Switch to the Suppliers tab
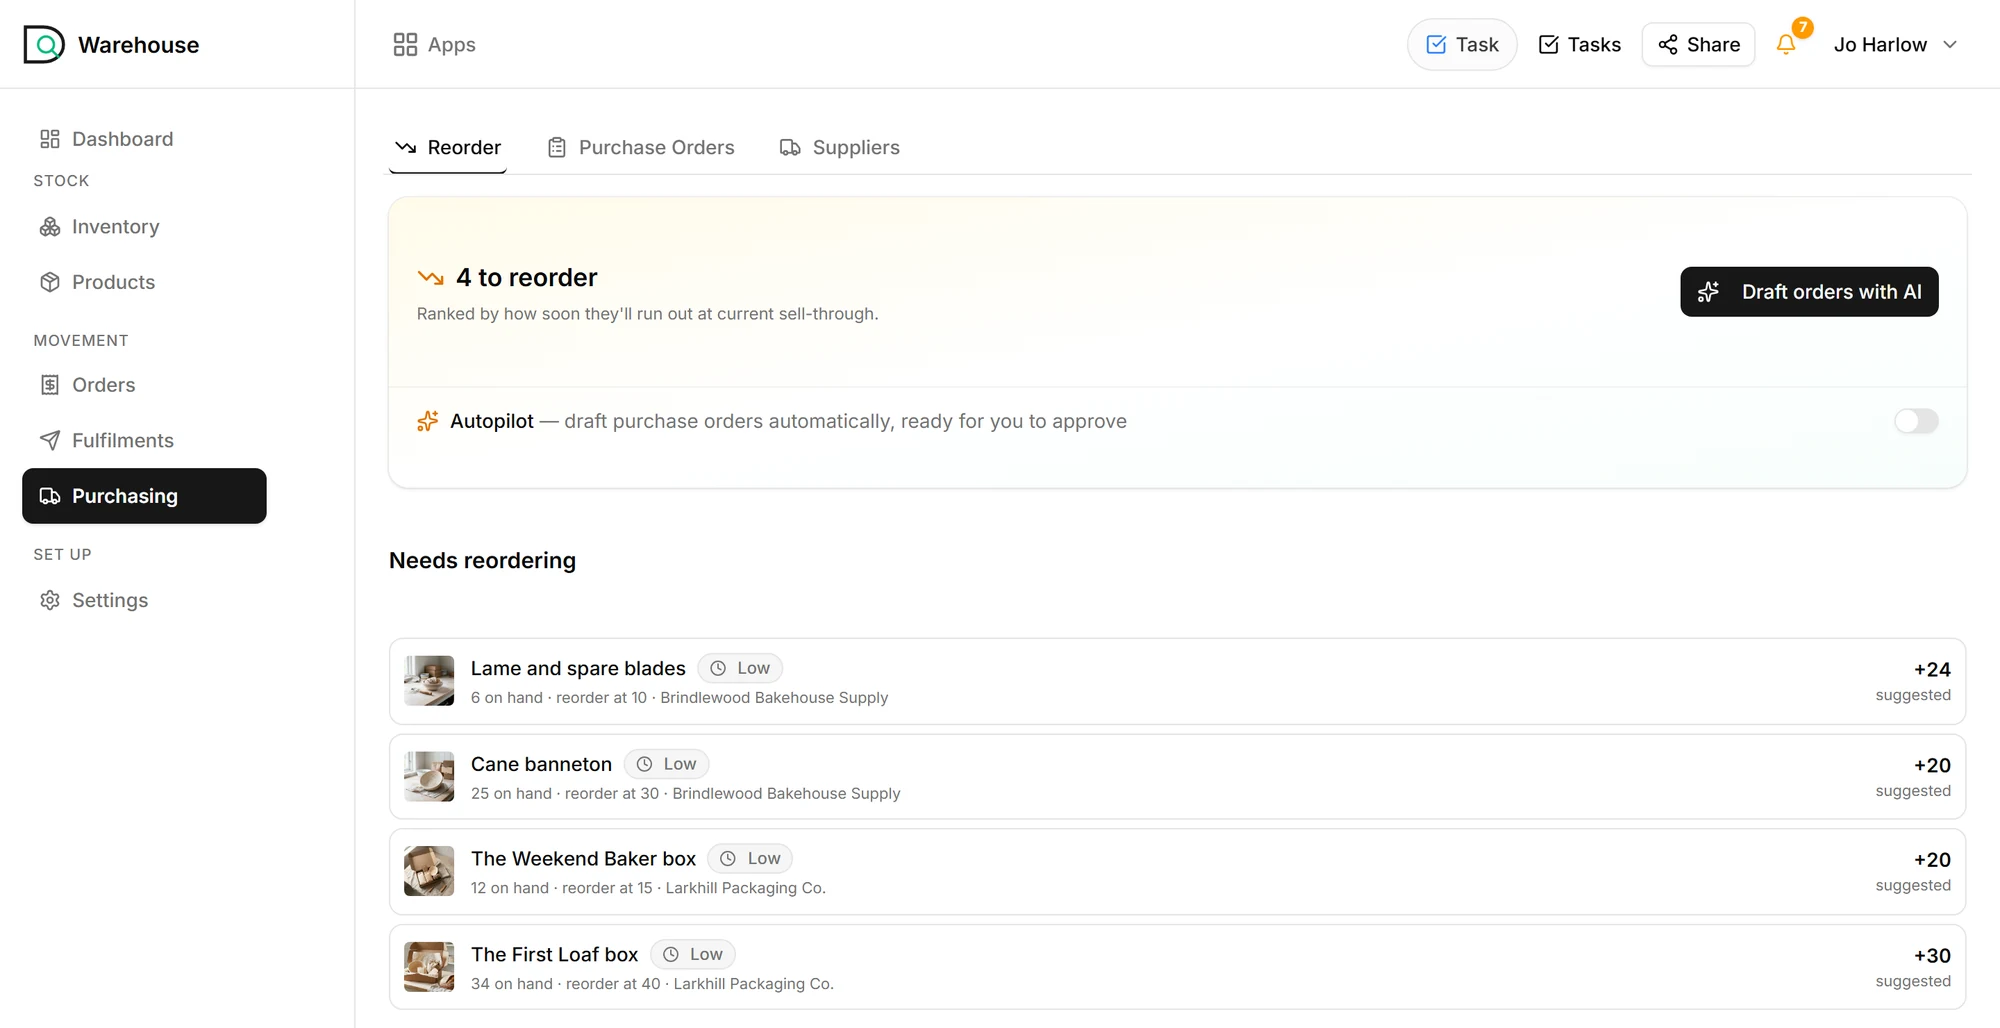This screenshot has width=2000, height=1028. click(x=840, y=148)
